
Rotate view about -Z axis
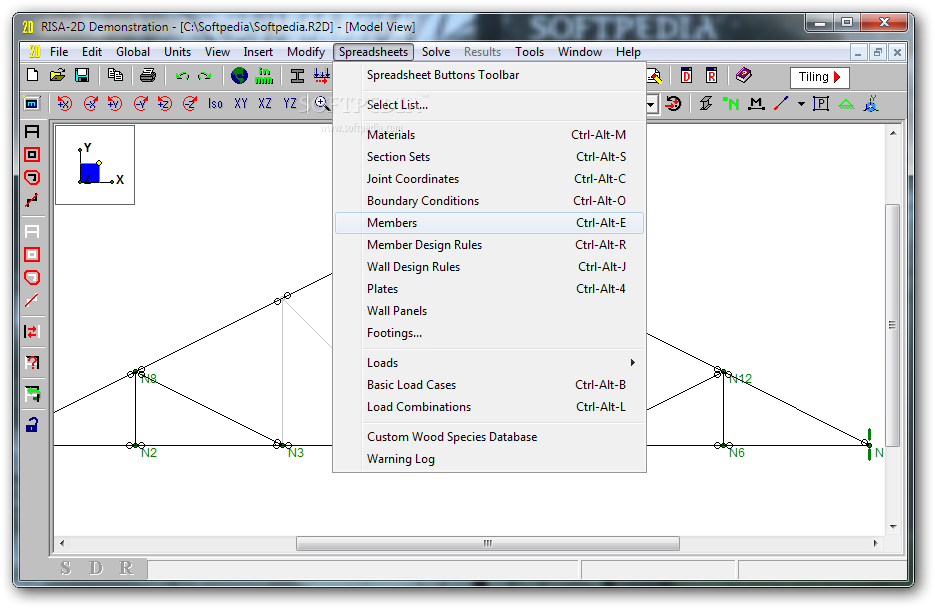tap(190, 104)
